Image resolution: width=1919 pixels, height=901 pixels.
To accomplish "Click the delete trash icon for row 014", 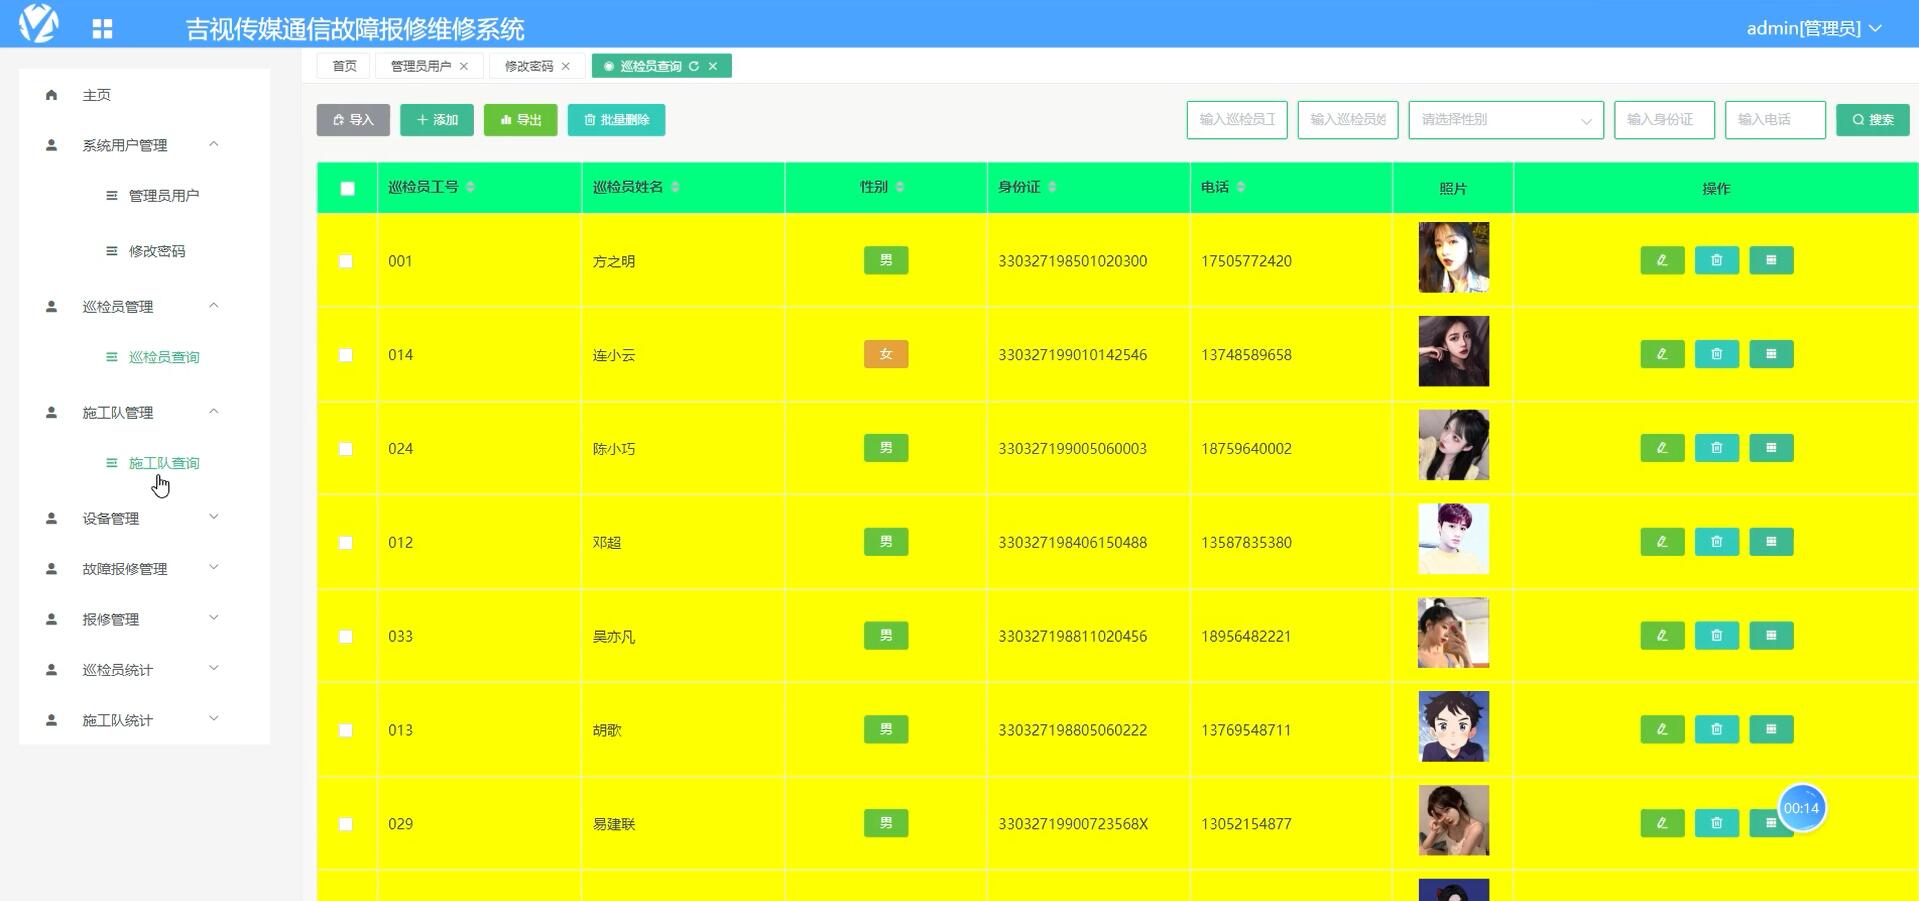I will coord(1716,355).
